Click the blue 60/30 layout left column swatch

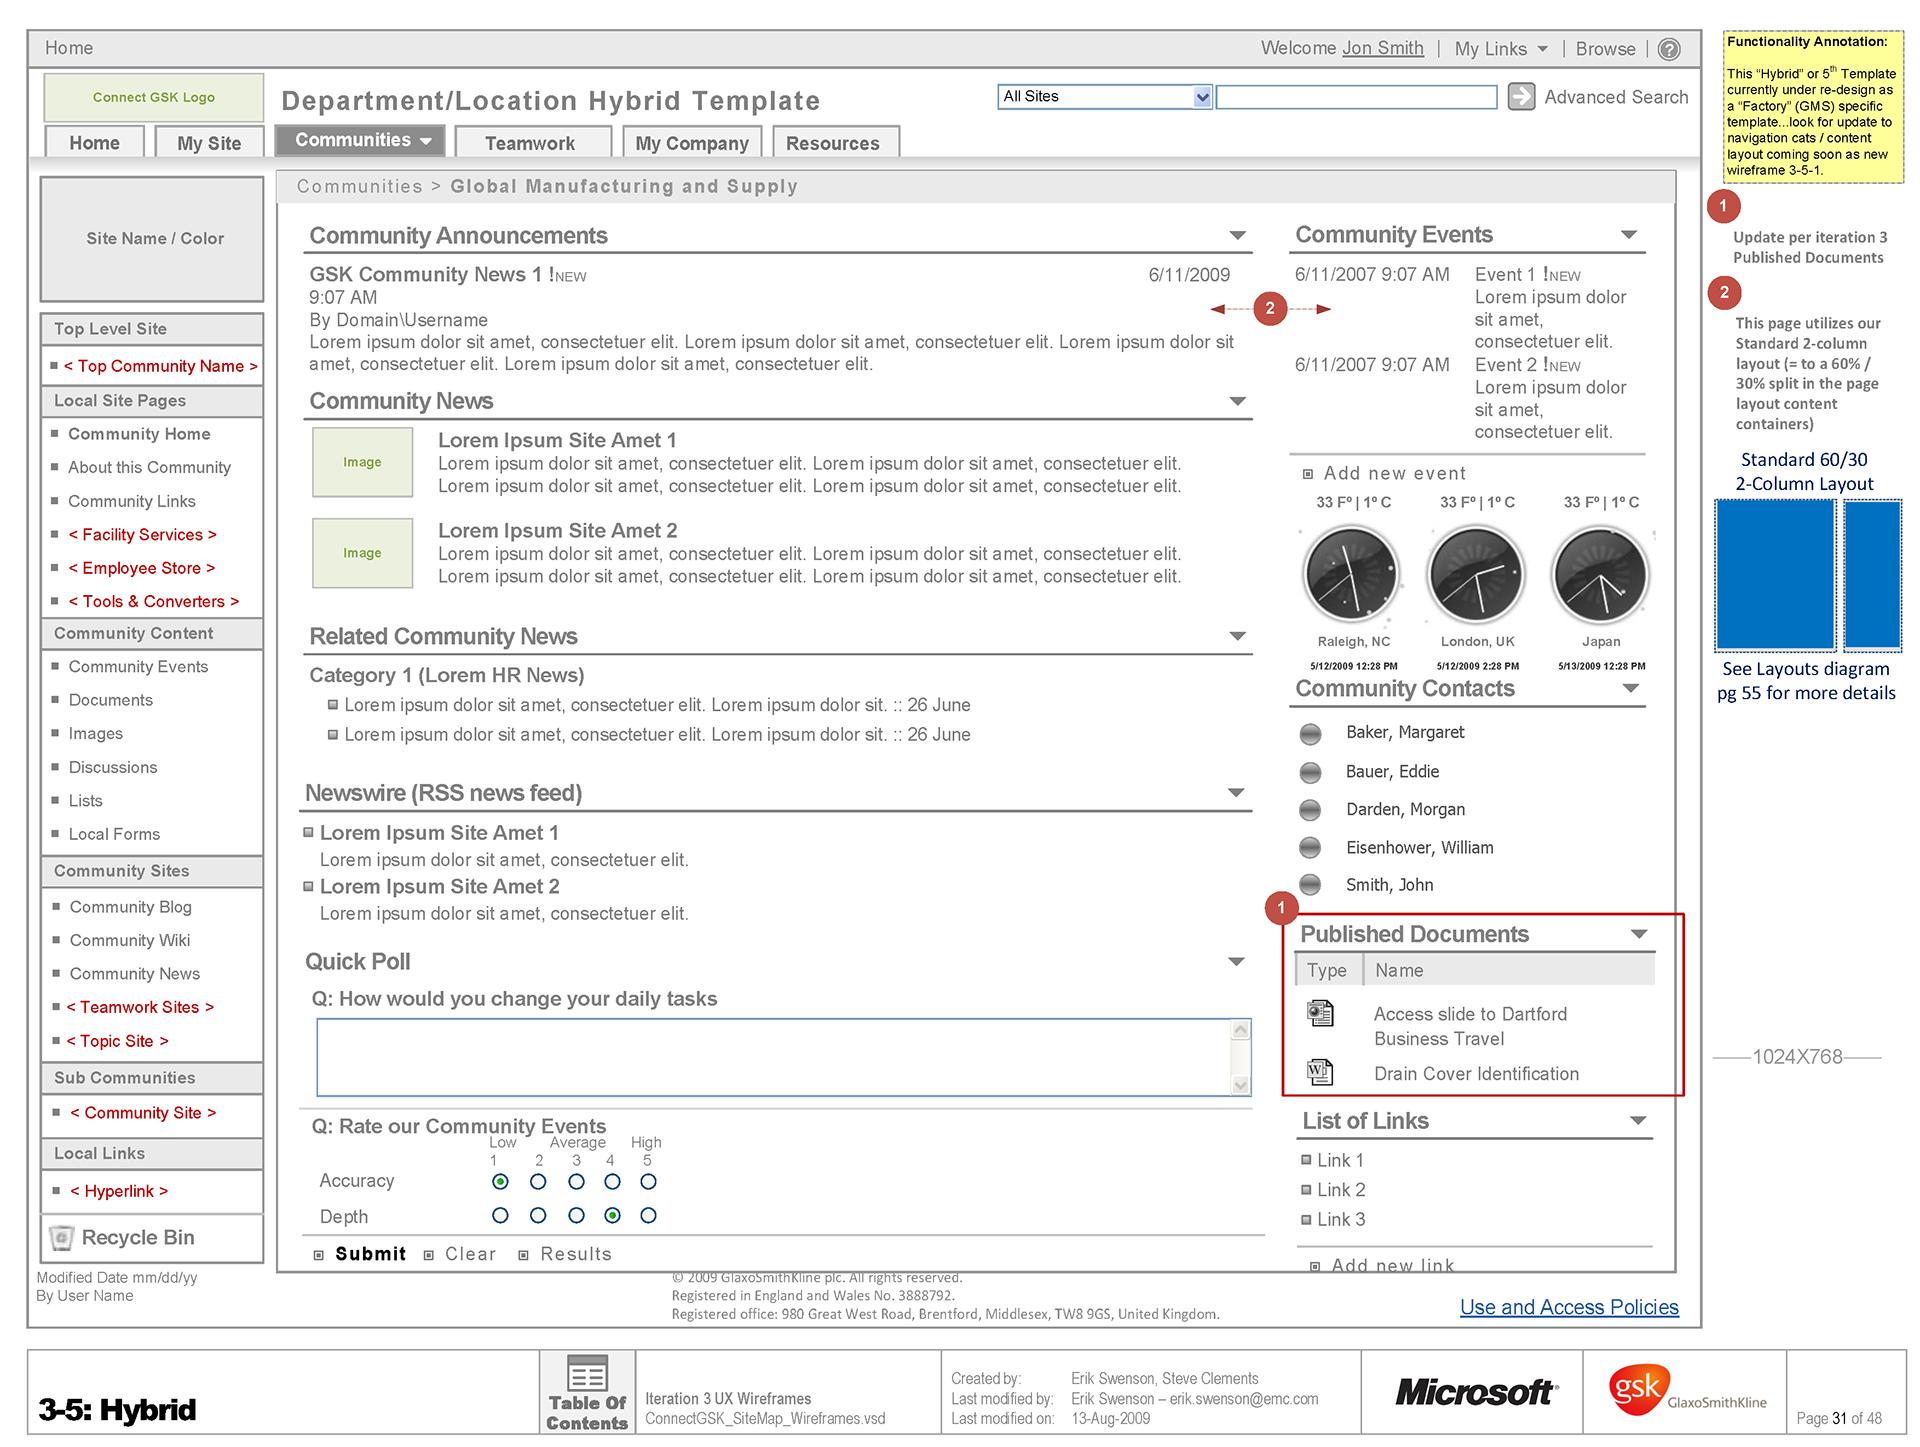tap(1774, 576)
